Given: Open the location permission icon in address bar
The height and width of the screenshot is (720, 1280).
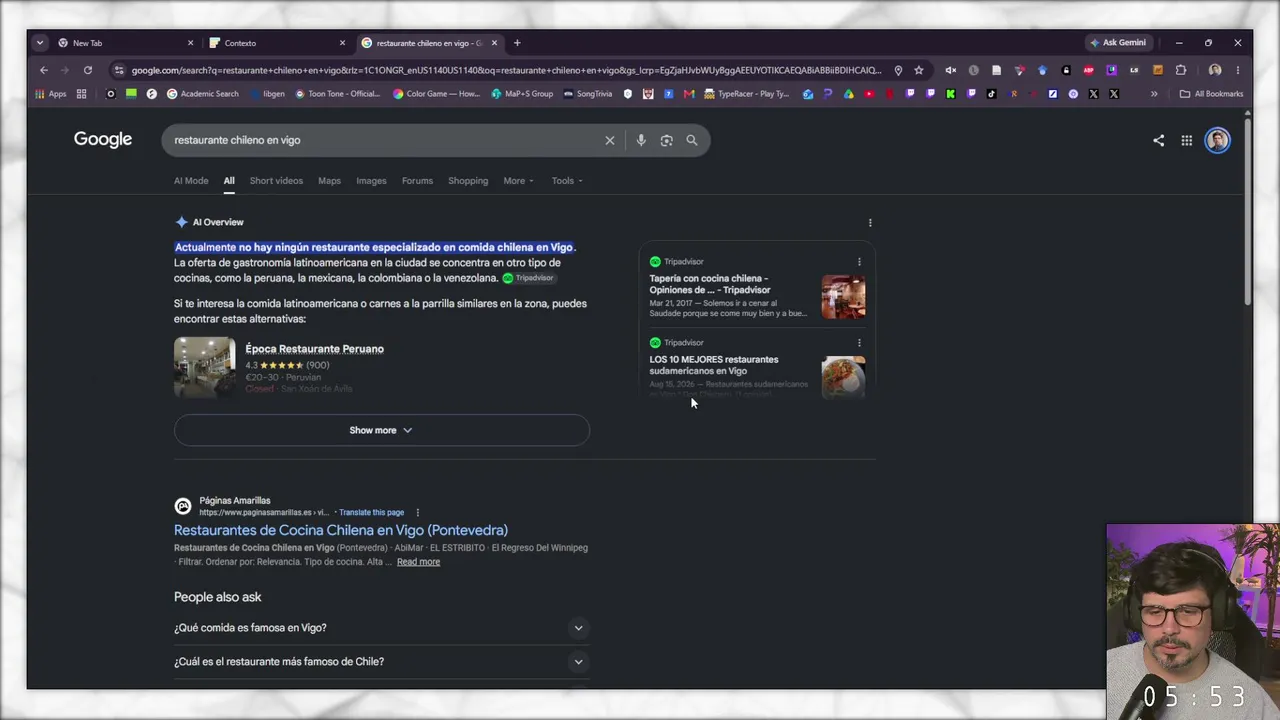Looking at the screenshot, I should [898, 70].
